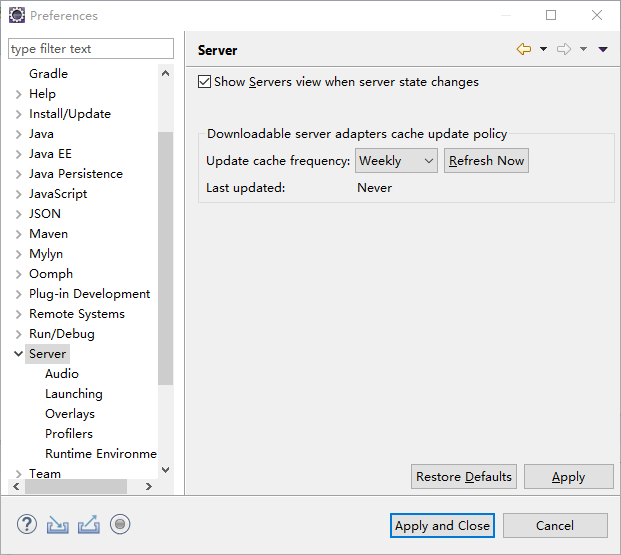Open the Update cache frequency dropdown
Screen dimensions: 621x555
396,160
